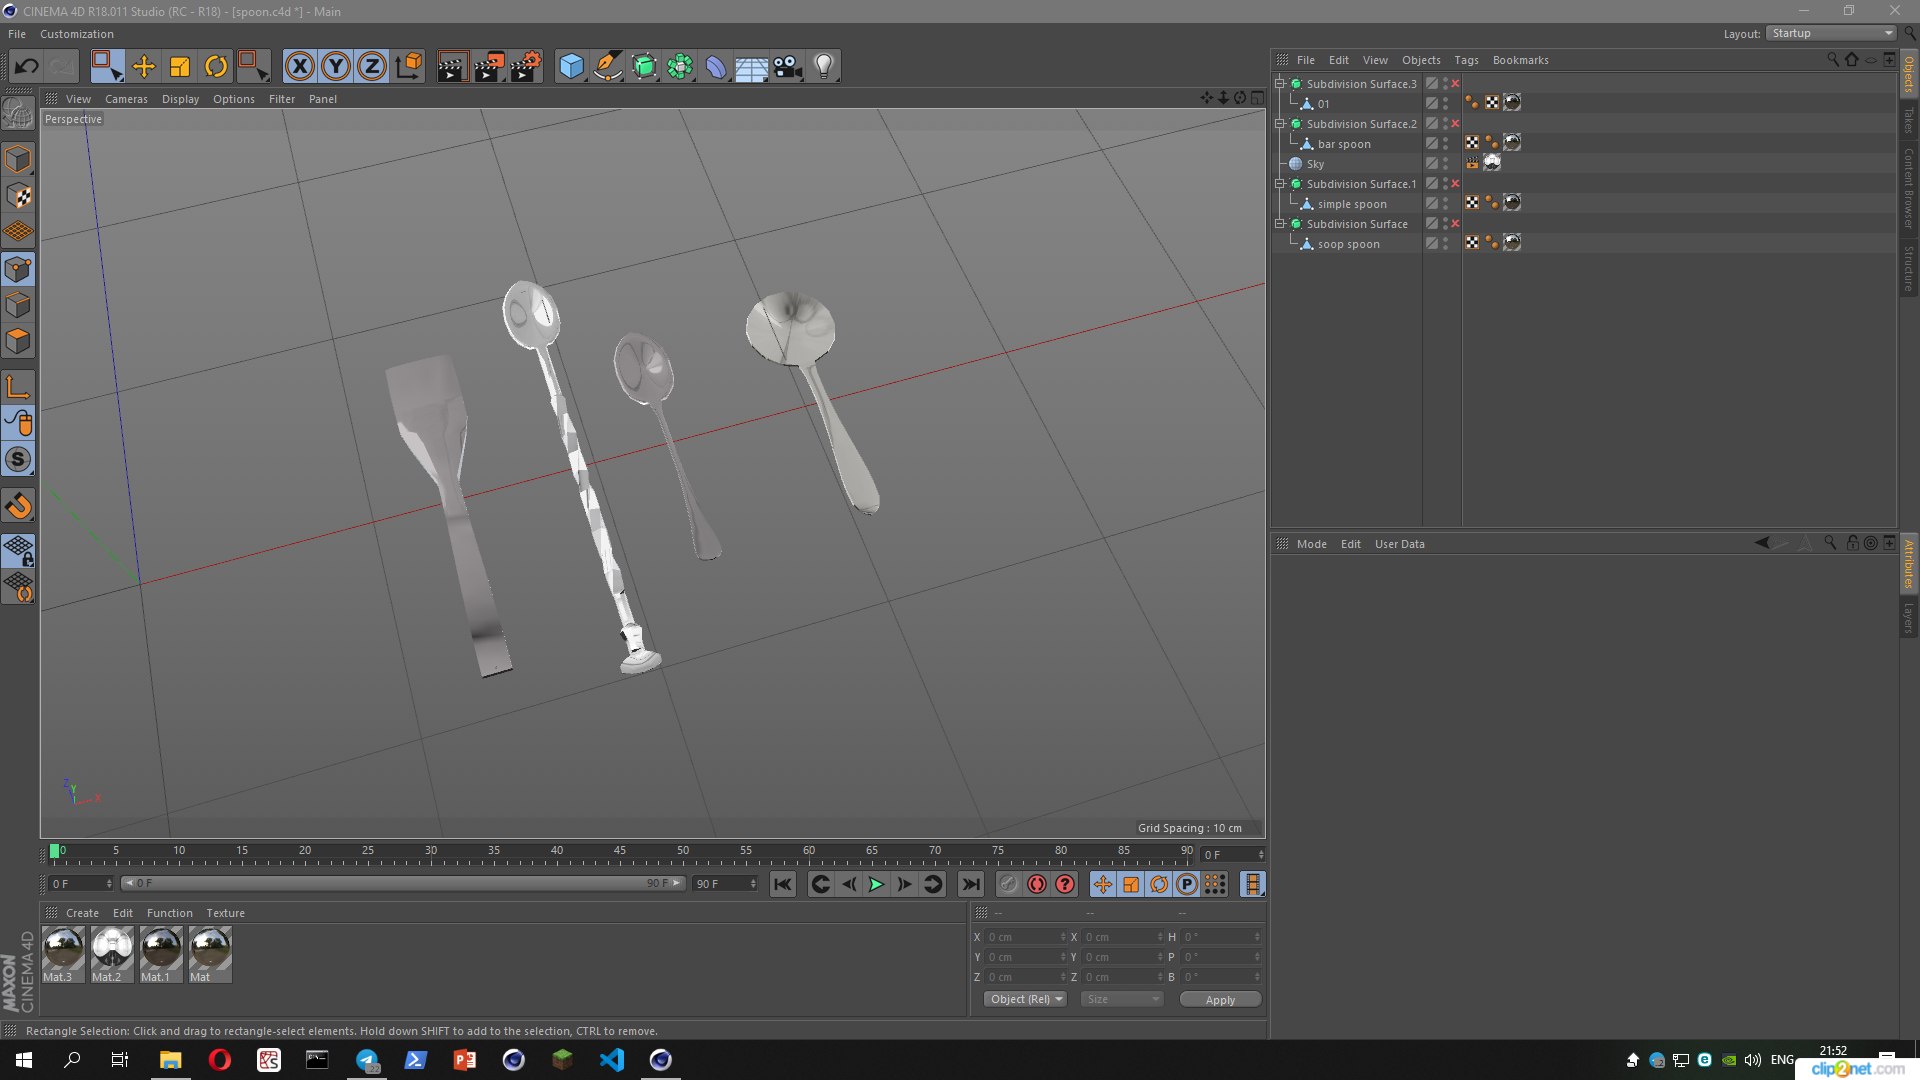Image resolution: width=1920 pixels, height=1080 pixels.
Task: Collapse Subdivision Surface.2 tree node
Action: click(1279, 124)
